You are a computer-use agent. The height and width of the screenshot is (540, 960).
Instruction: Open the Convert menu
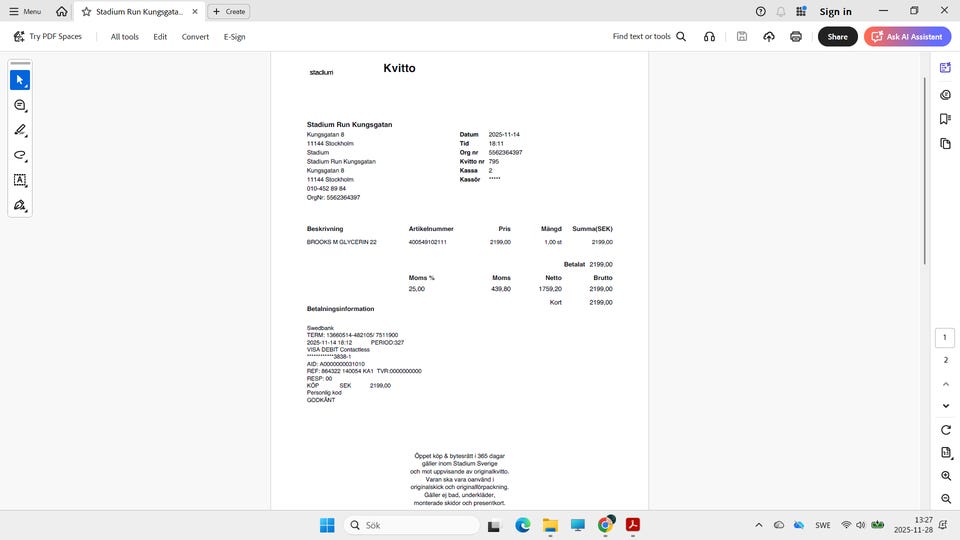195,37
